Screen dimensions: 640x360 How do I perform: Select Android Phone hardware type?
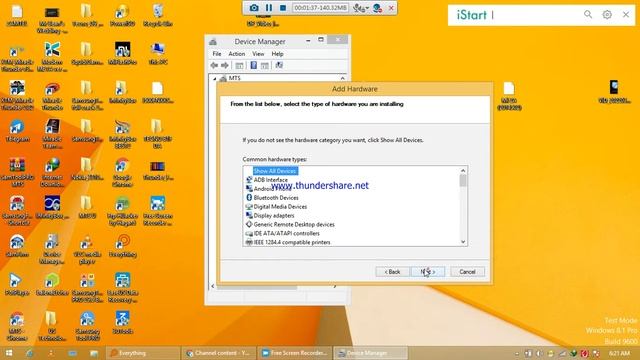pyautogui.click(x=273, y=189)
